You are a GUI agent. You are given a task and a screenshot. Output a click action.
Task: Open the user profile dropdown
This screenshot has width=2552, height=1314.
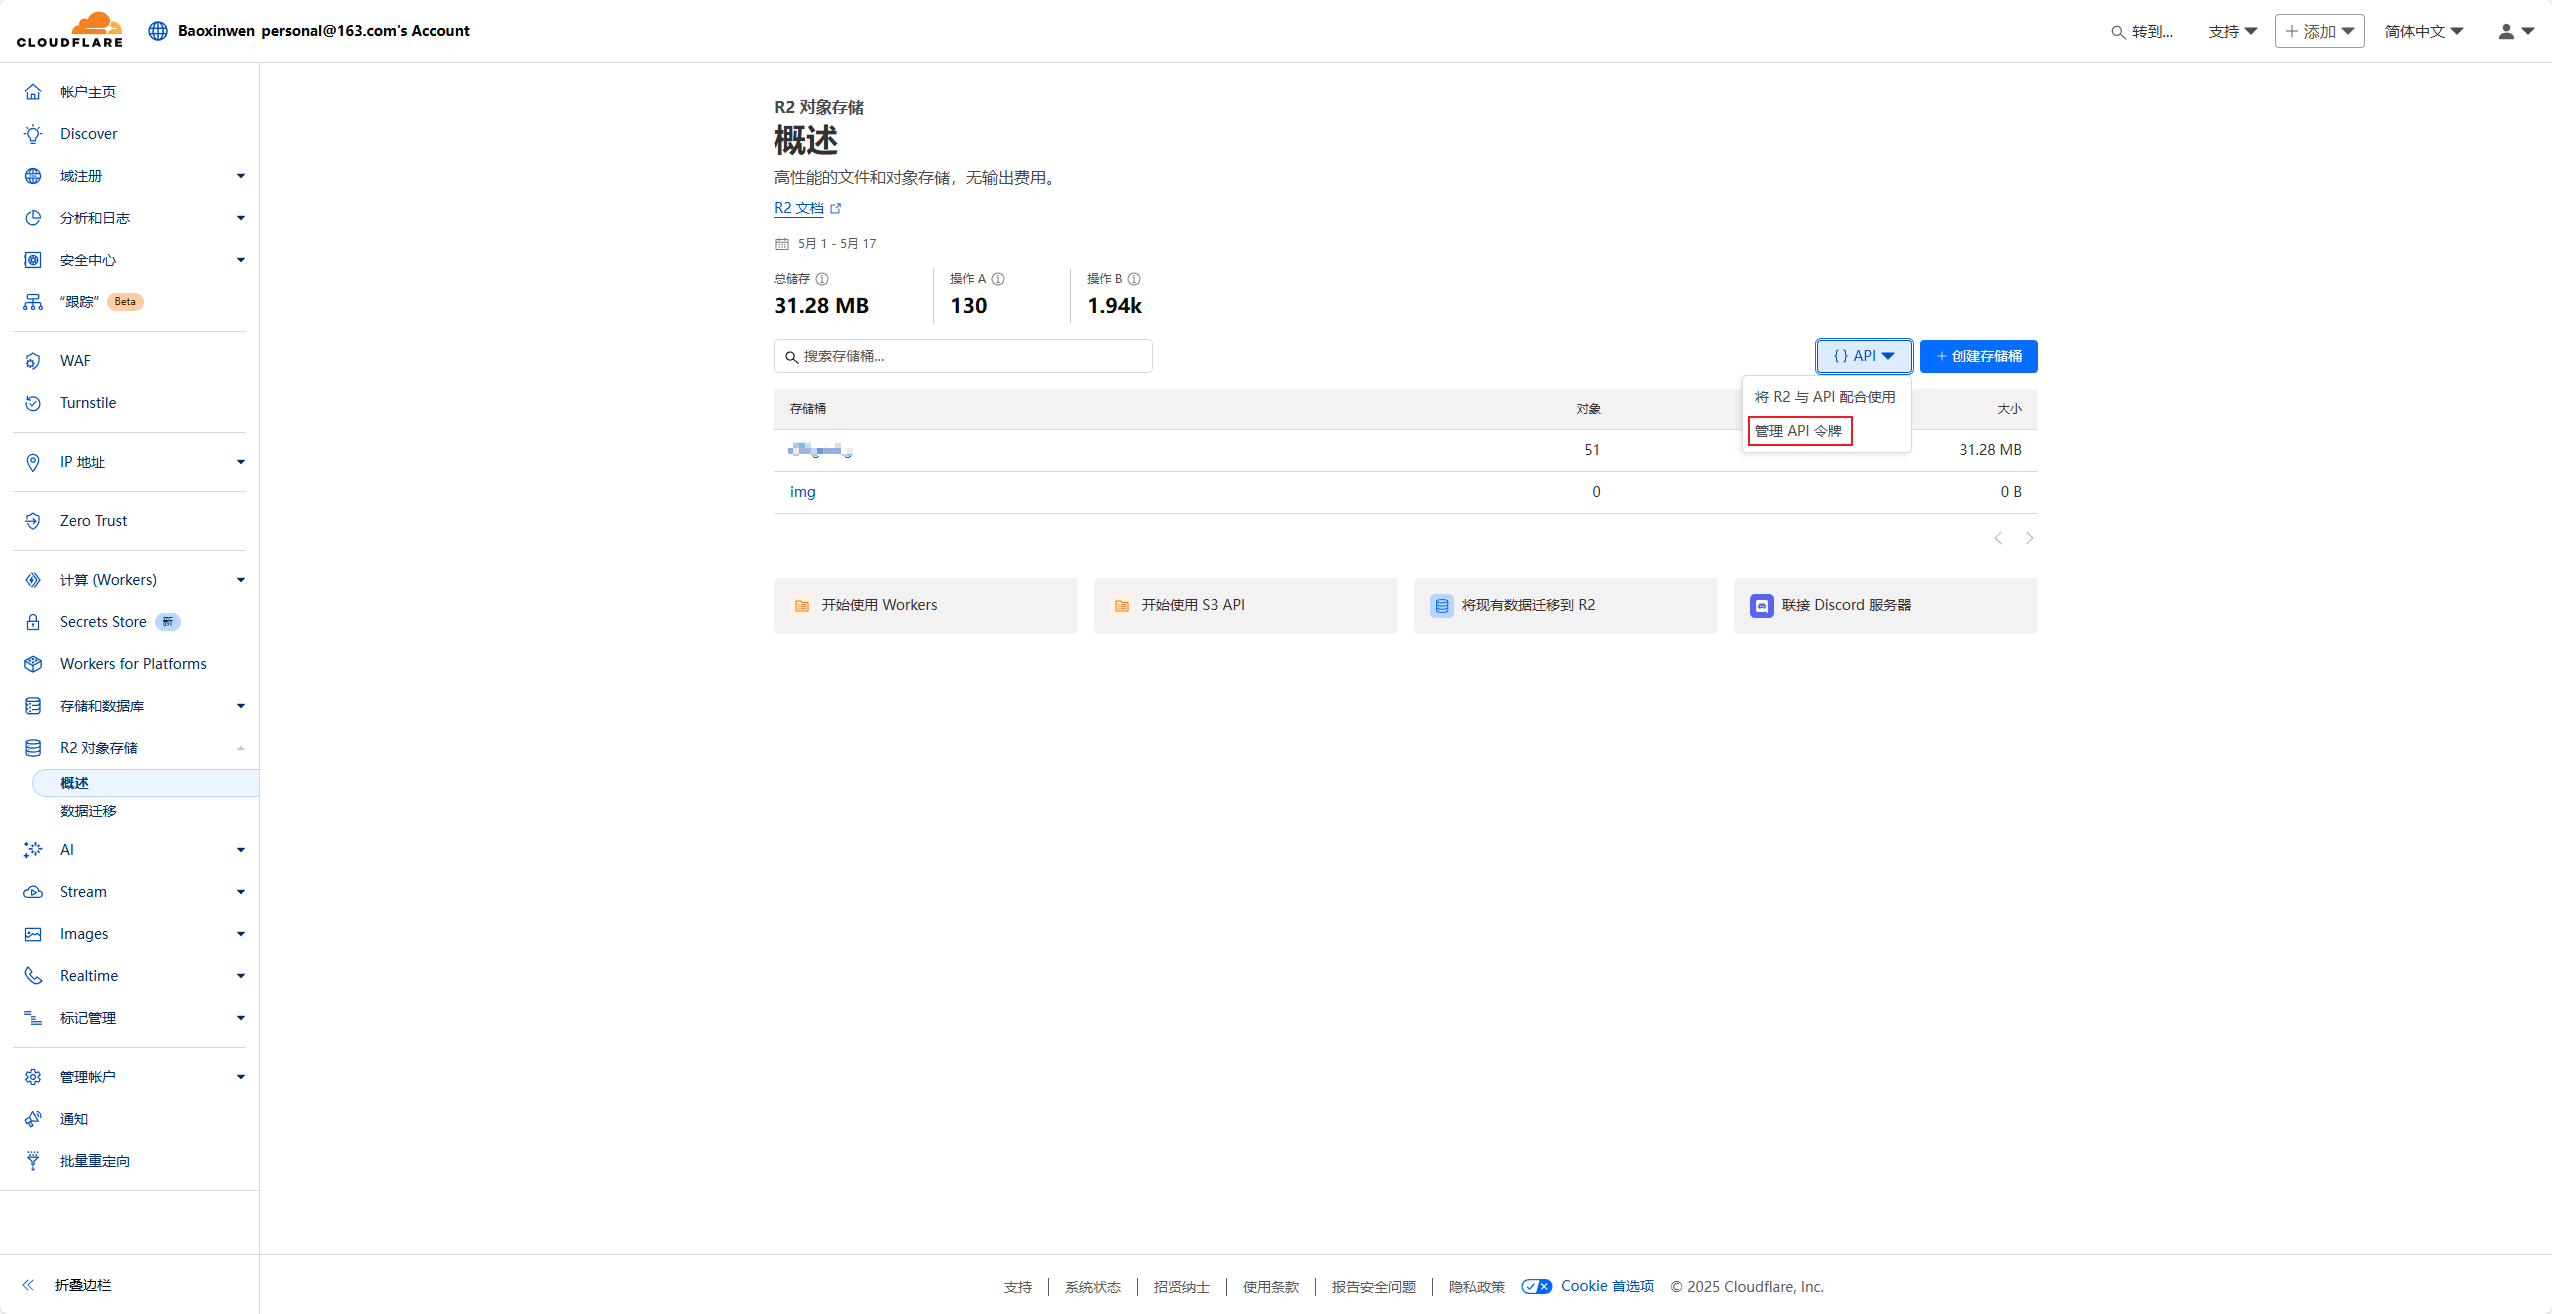(2515, 31)
